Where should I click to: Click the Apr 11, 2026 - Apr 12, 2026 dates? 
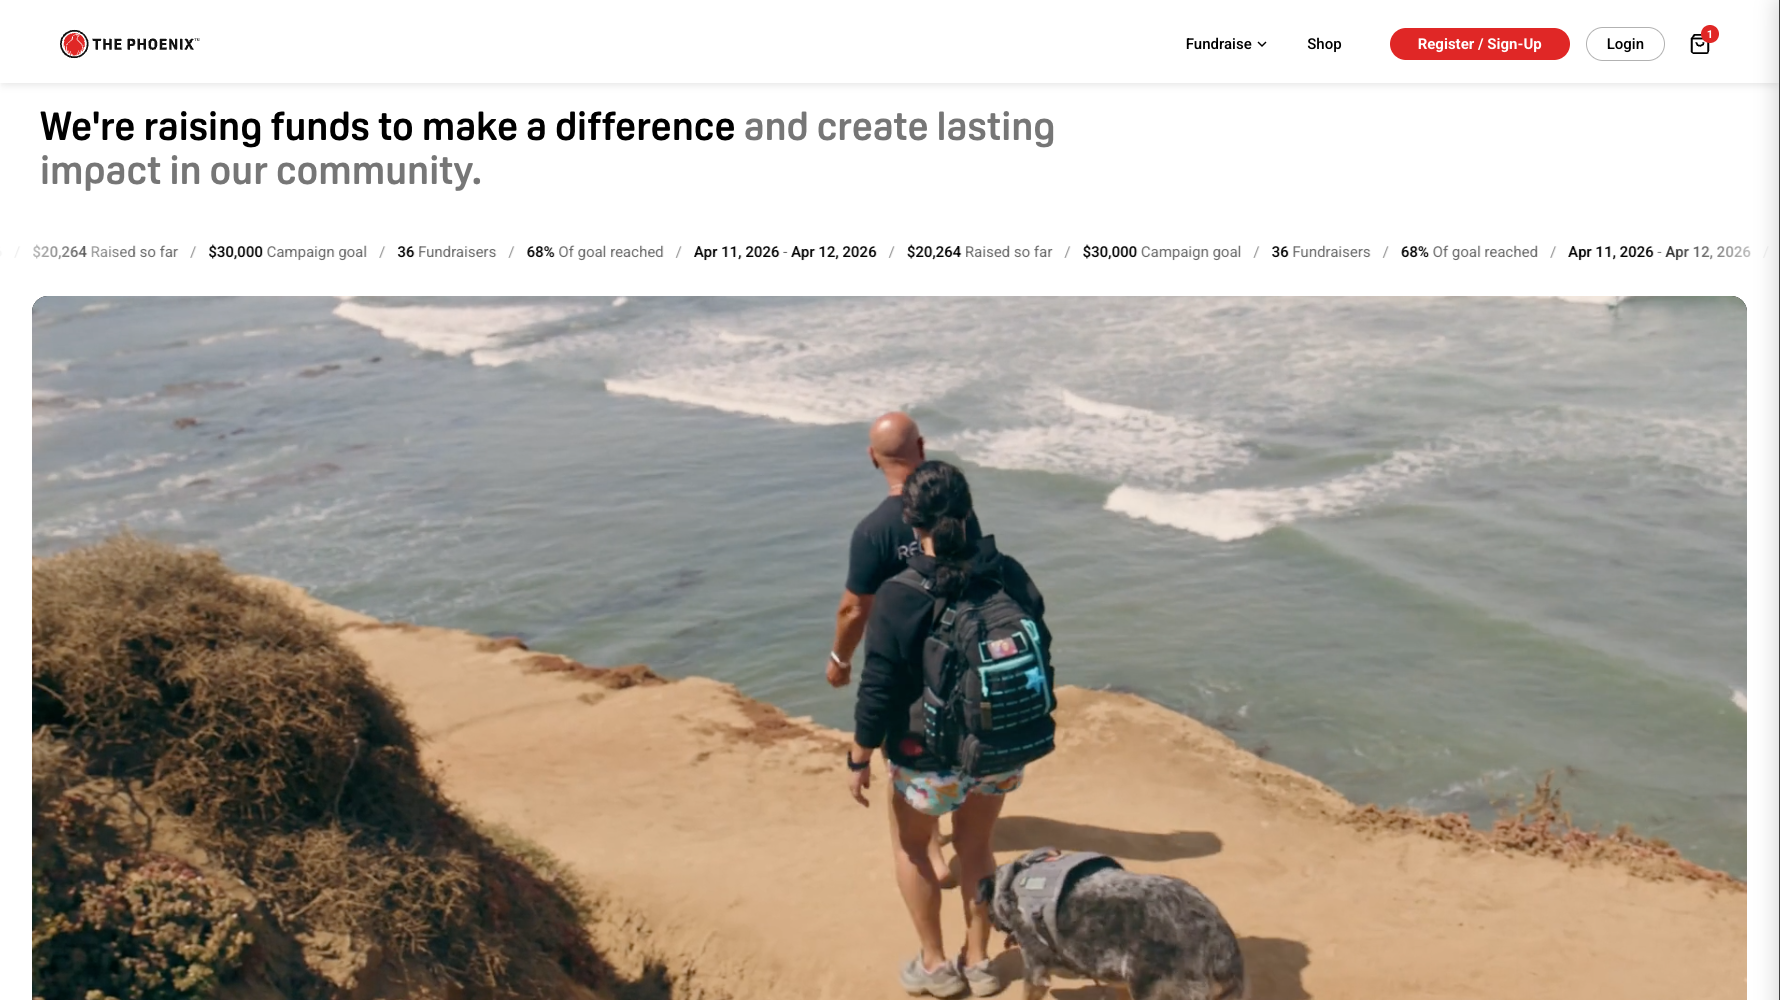click(x=785, y=252)
